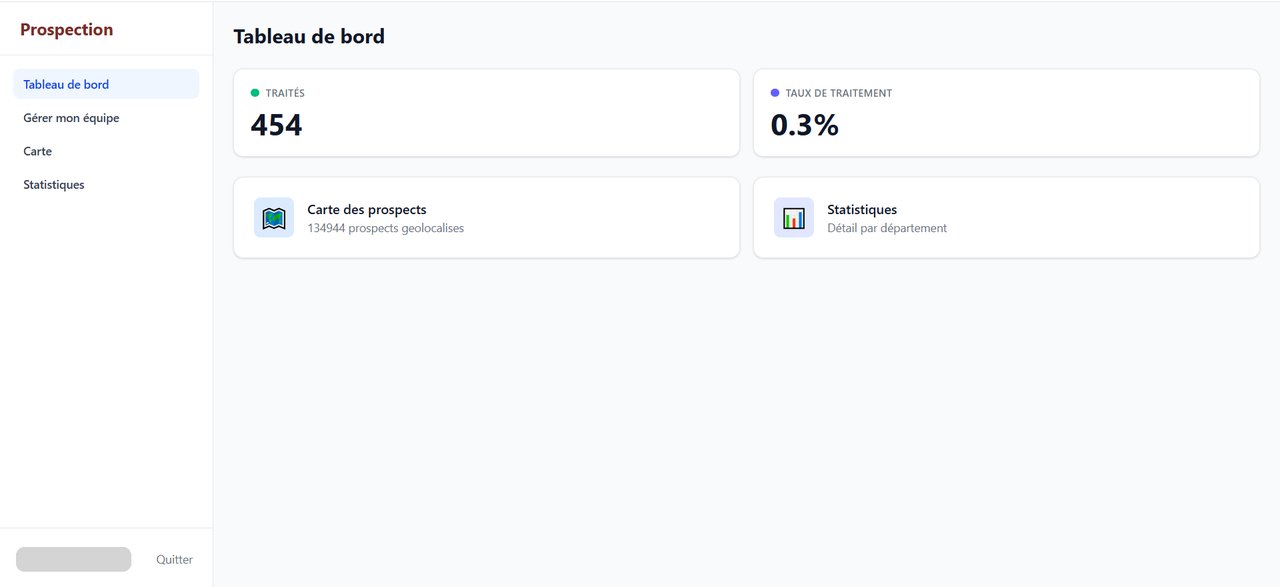Click the 134944 prospects geolocalises text
Image resolution: width=1280 pixels, height=587 pixels.
386,228
